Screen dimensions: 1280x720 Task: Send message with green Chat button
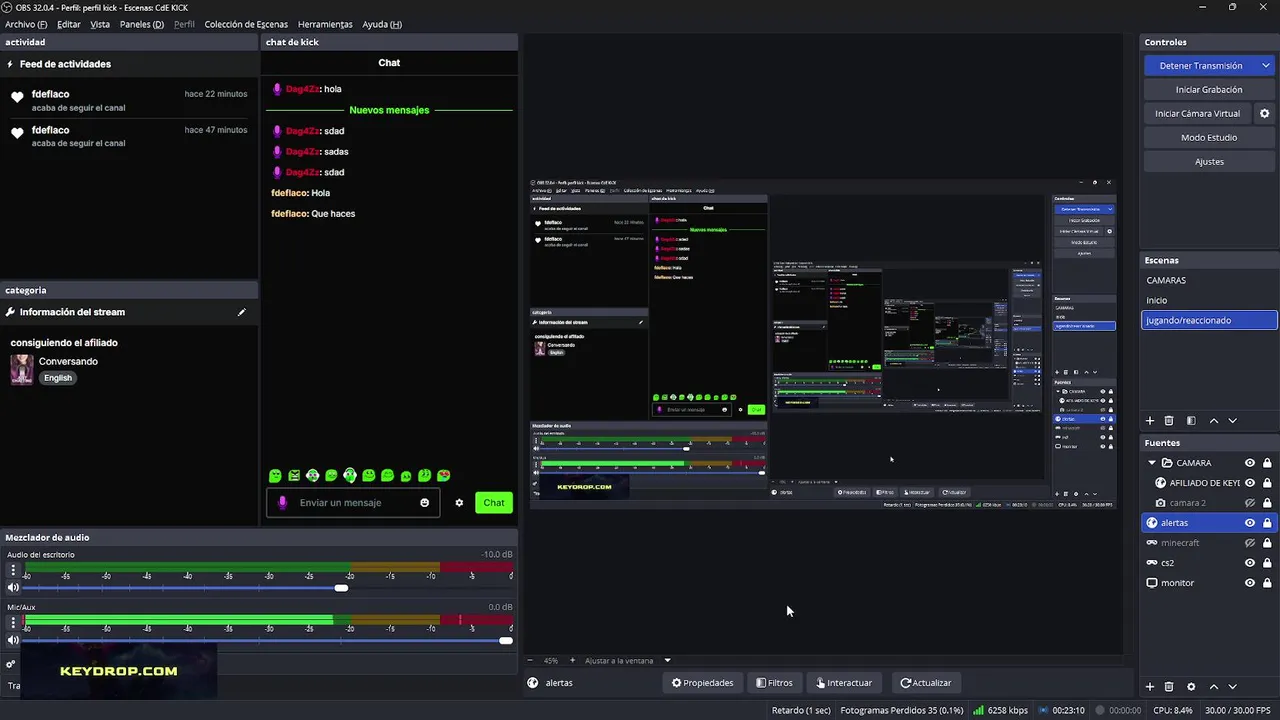click(494, 503)
